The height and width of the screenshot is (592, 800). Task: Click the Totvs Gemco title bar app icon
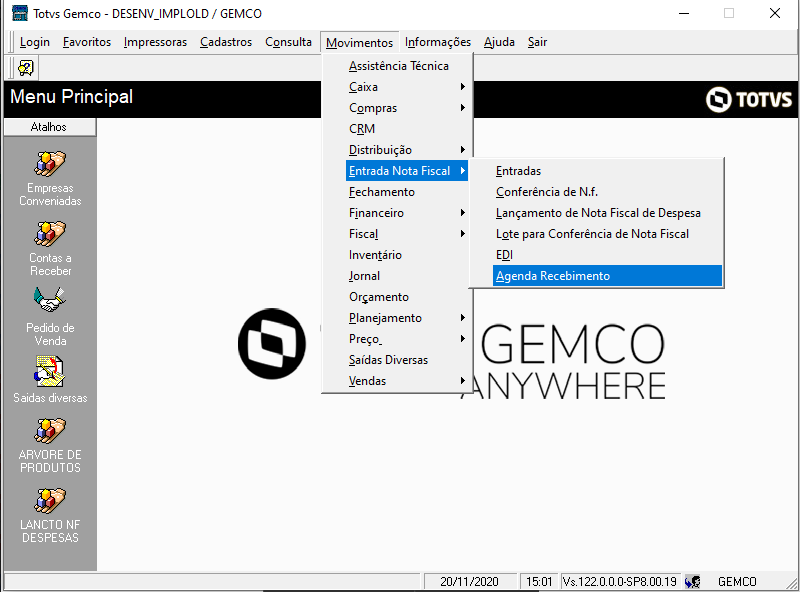[19, 13]
